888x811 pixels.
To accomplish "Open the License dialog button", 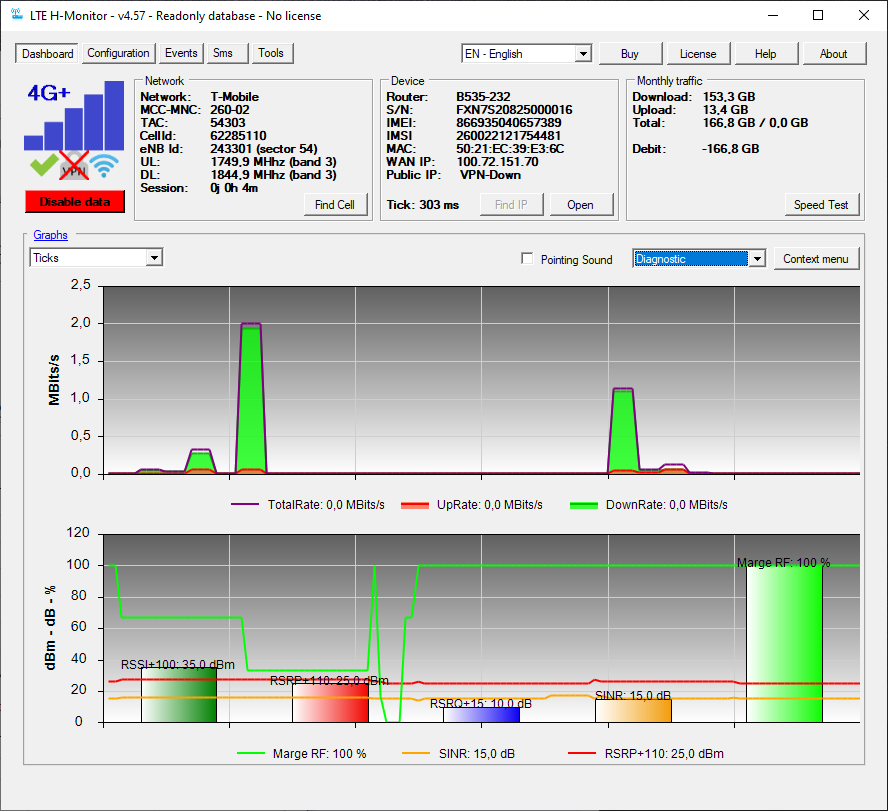I will [x=698, y=54].
